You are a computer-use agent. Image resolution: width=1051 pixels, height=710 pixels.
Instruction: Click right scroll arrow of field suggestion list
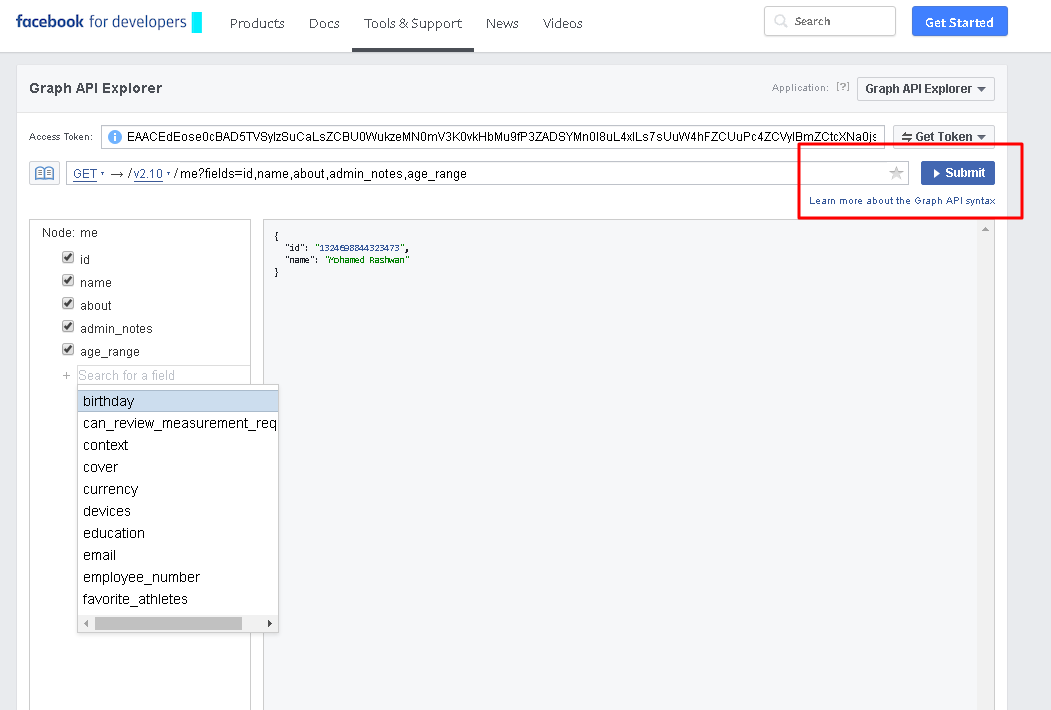point(269,623)
